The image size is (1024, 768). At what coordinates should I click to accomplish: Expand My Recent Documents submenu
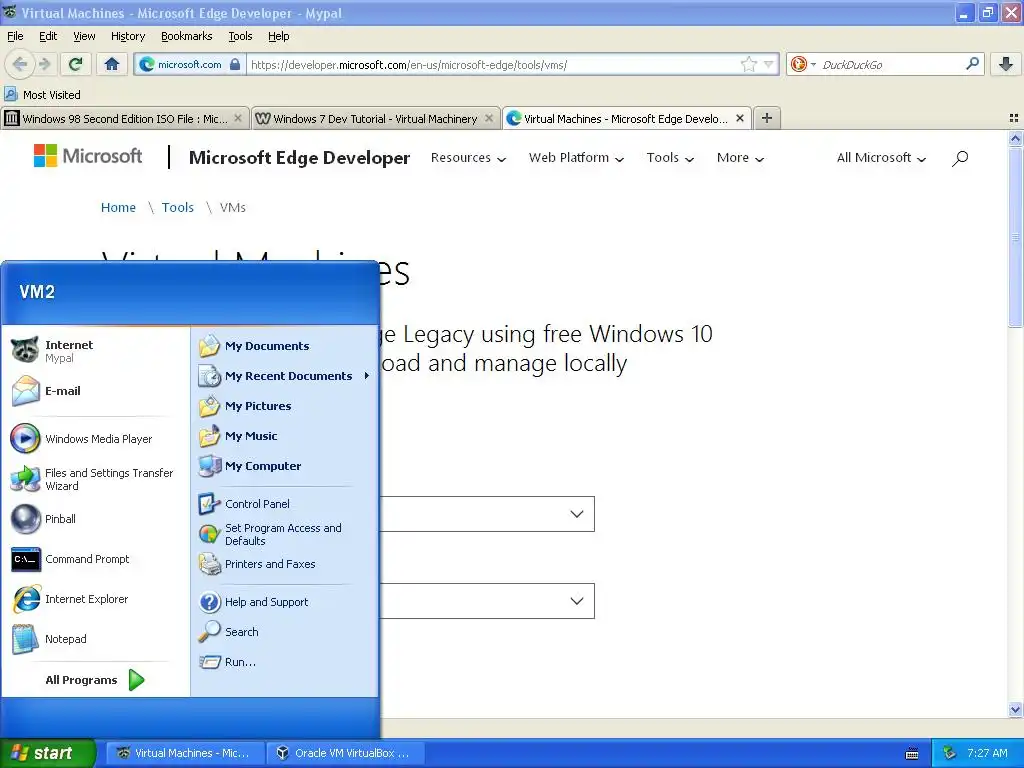click(285, 376)
